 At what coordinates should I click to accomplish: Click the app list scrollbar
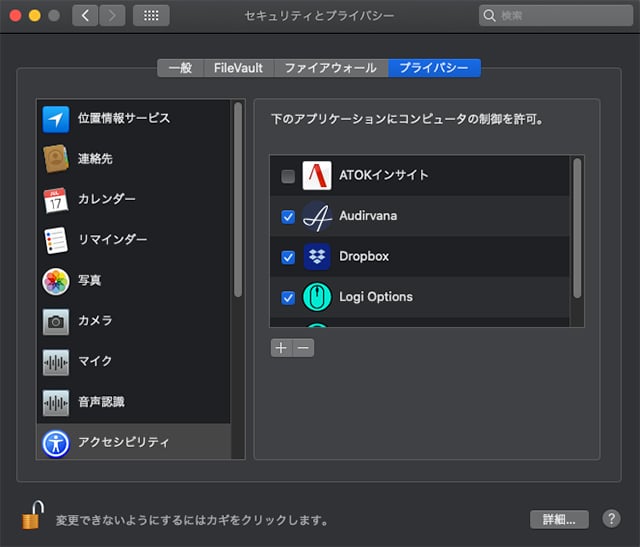[577, 229]
